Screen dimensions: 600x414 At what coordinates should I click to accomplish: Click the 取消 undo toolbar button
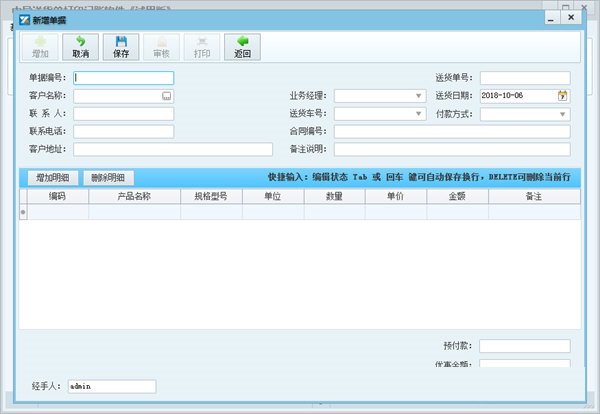[80, 47]
